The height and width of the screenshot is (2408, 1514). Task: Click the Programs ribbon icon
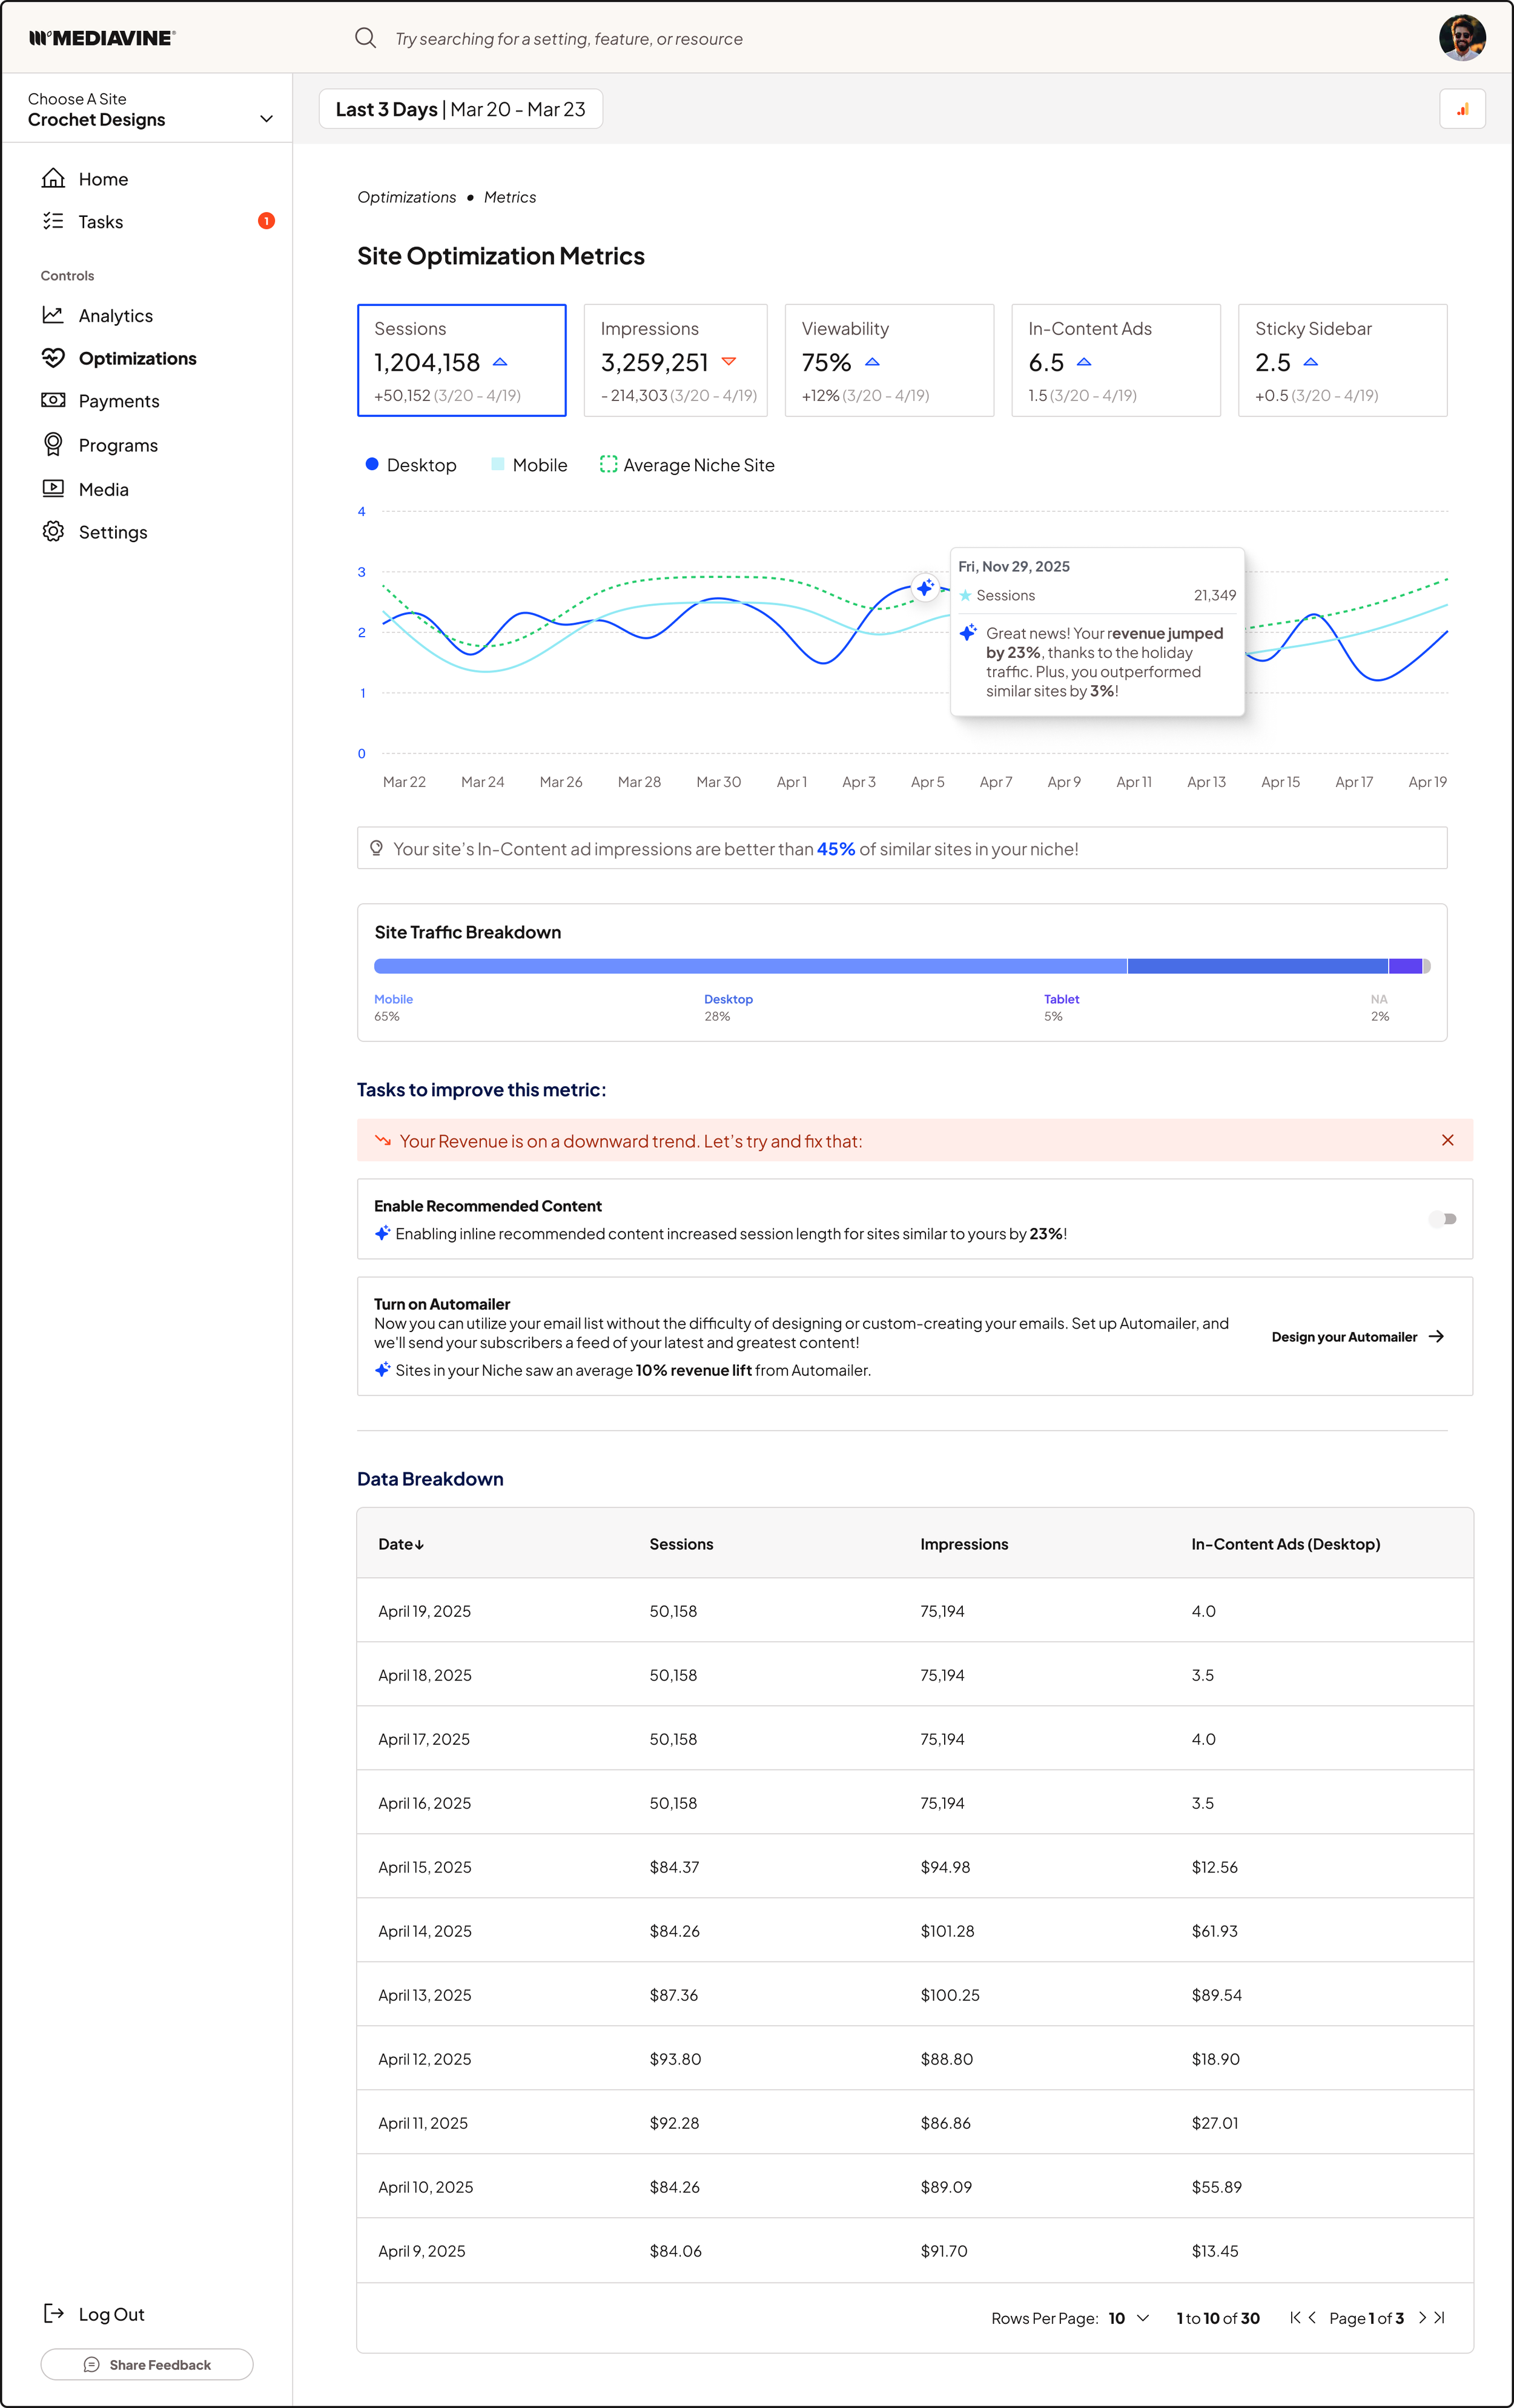pos(53,444)
